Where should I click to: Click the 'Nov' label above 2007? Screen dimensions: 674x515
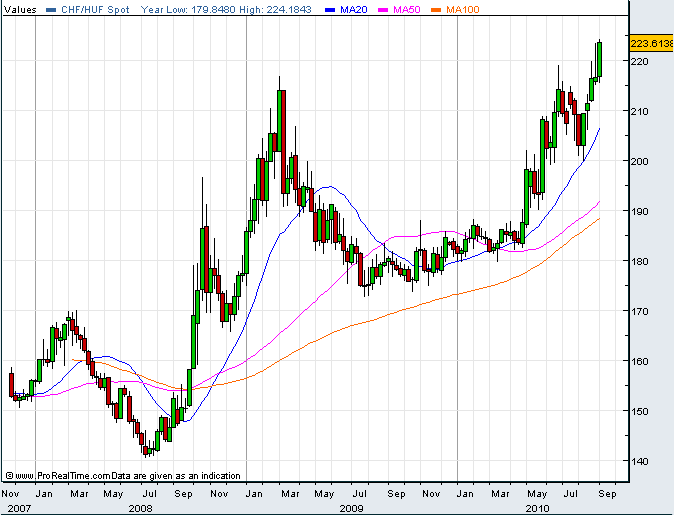pos(10,494)
